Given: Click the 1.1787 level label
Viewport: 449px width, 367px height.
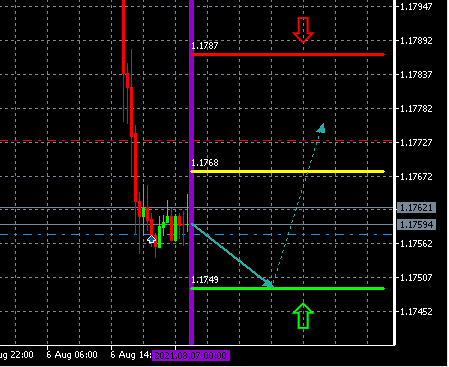Looking at the screenshot, I should click(x=205, y=46).
